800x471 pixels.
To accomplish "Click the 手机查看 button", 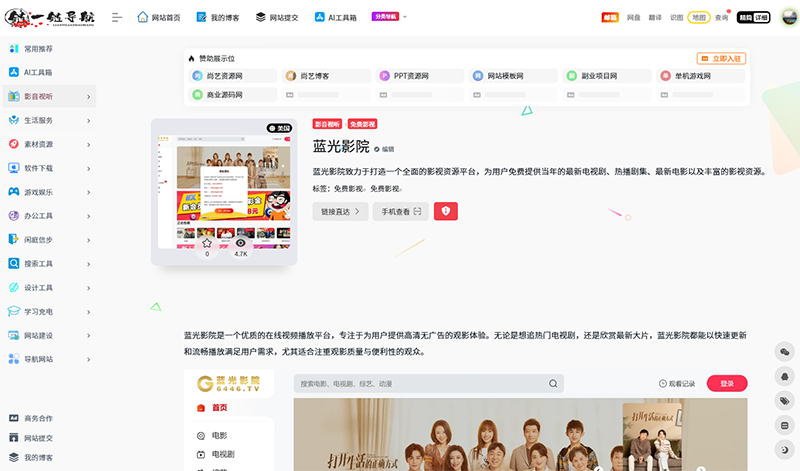I will [401, 211].
